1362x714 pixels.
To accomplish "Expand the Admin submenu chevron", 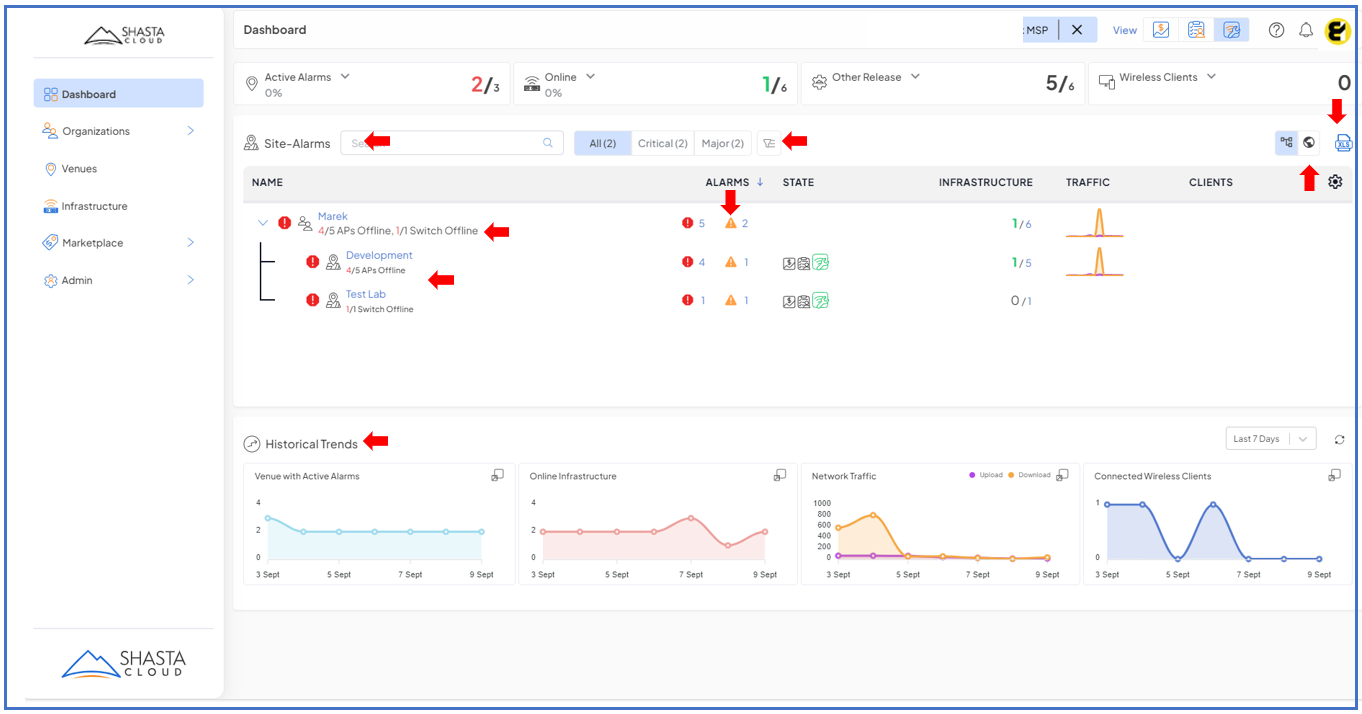I will 190,281.
